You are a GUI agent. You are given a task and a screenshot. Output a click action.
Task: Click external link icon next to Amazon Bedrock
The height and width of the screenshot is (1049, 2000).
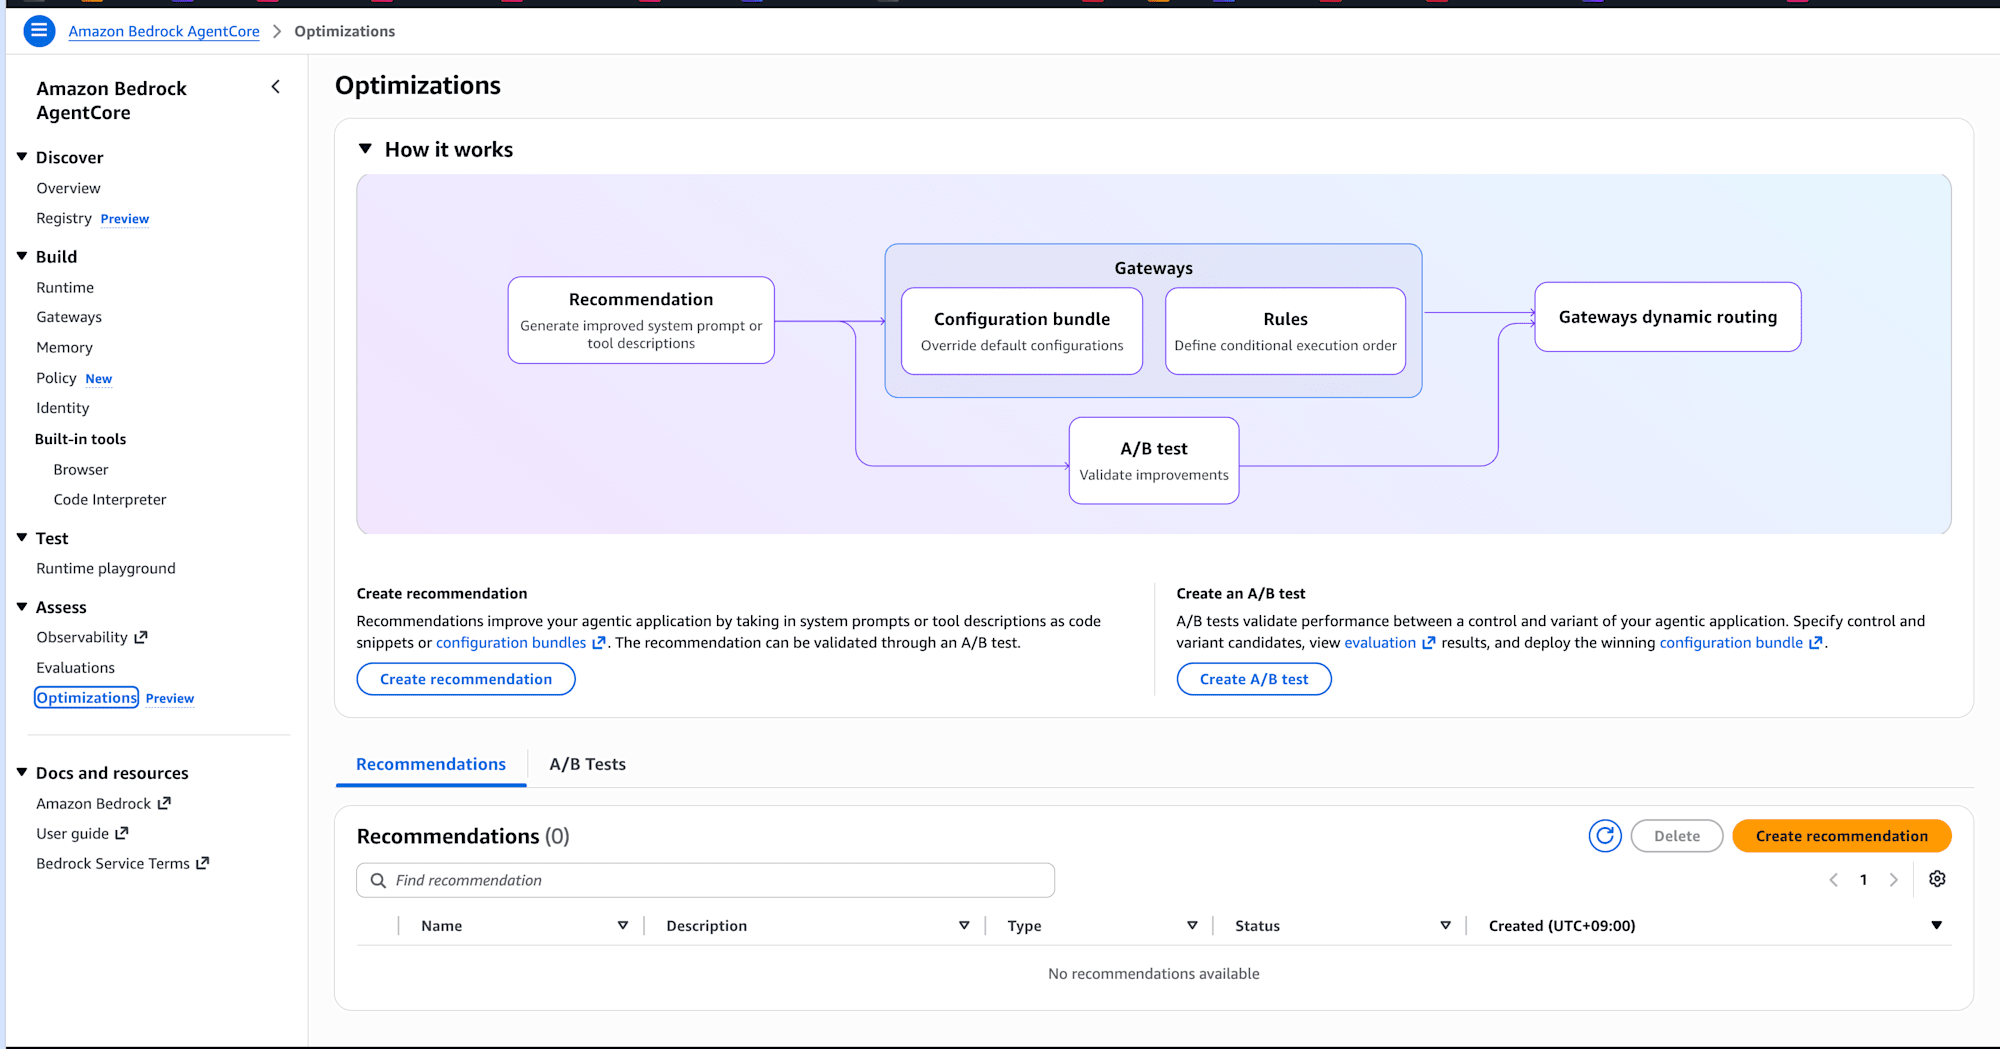click(x=164, y=803)
